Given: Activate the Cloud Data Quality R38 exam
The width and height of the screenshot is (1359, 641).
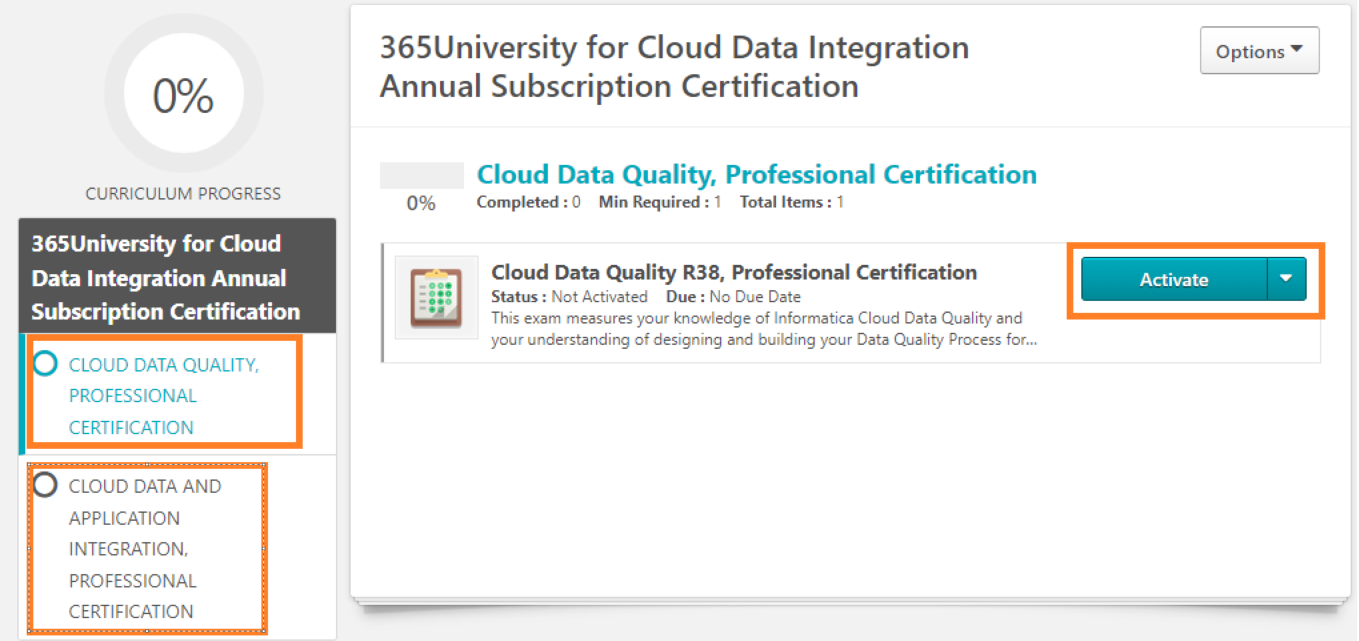Looking at the screenshot, I should pos(1174,279).
